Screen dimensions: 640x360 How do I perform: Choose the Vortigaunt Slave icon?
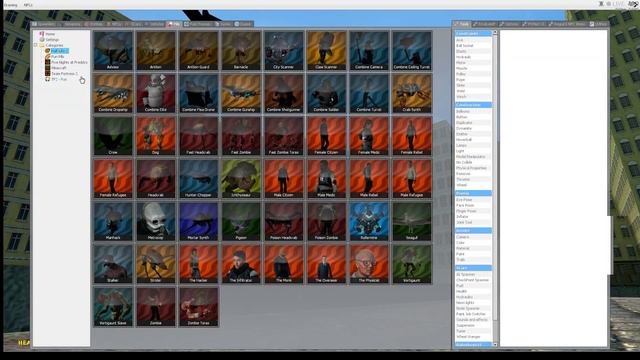(113, 307)
